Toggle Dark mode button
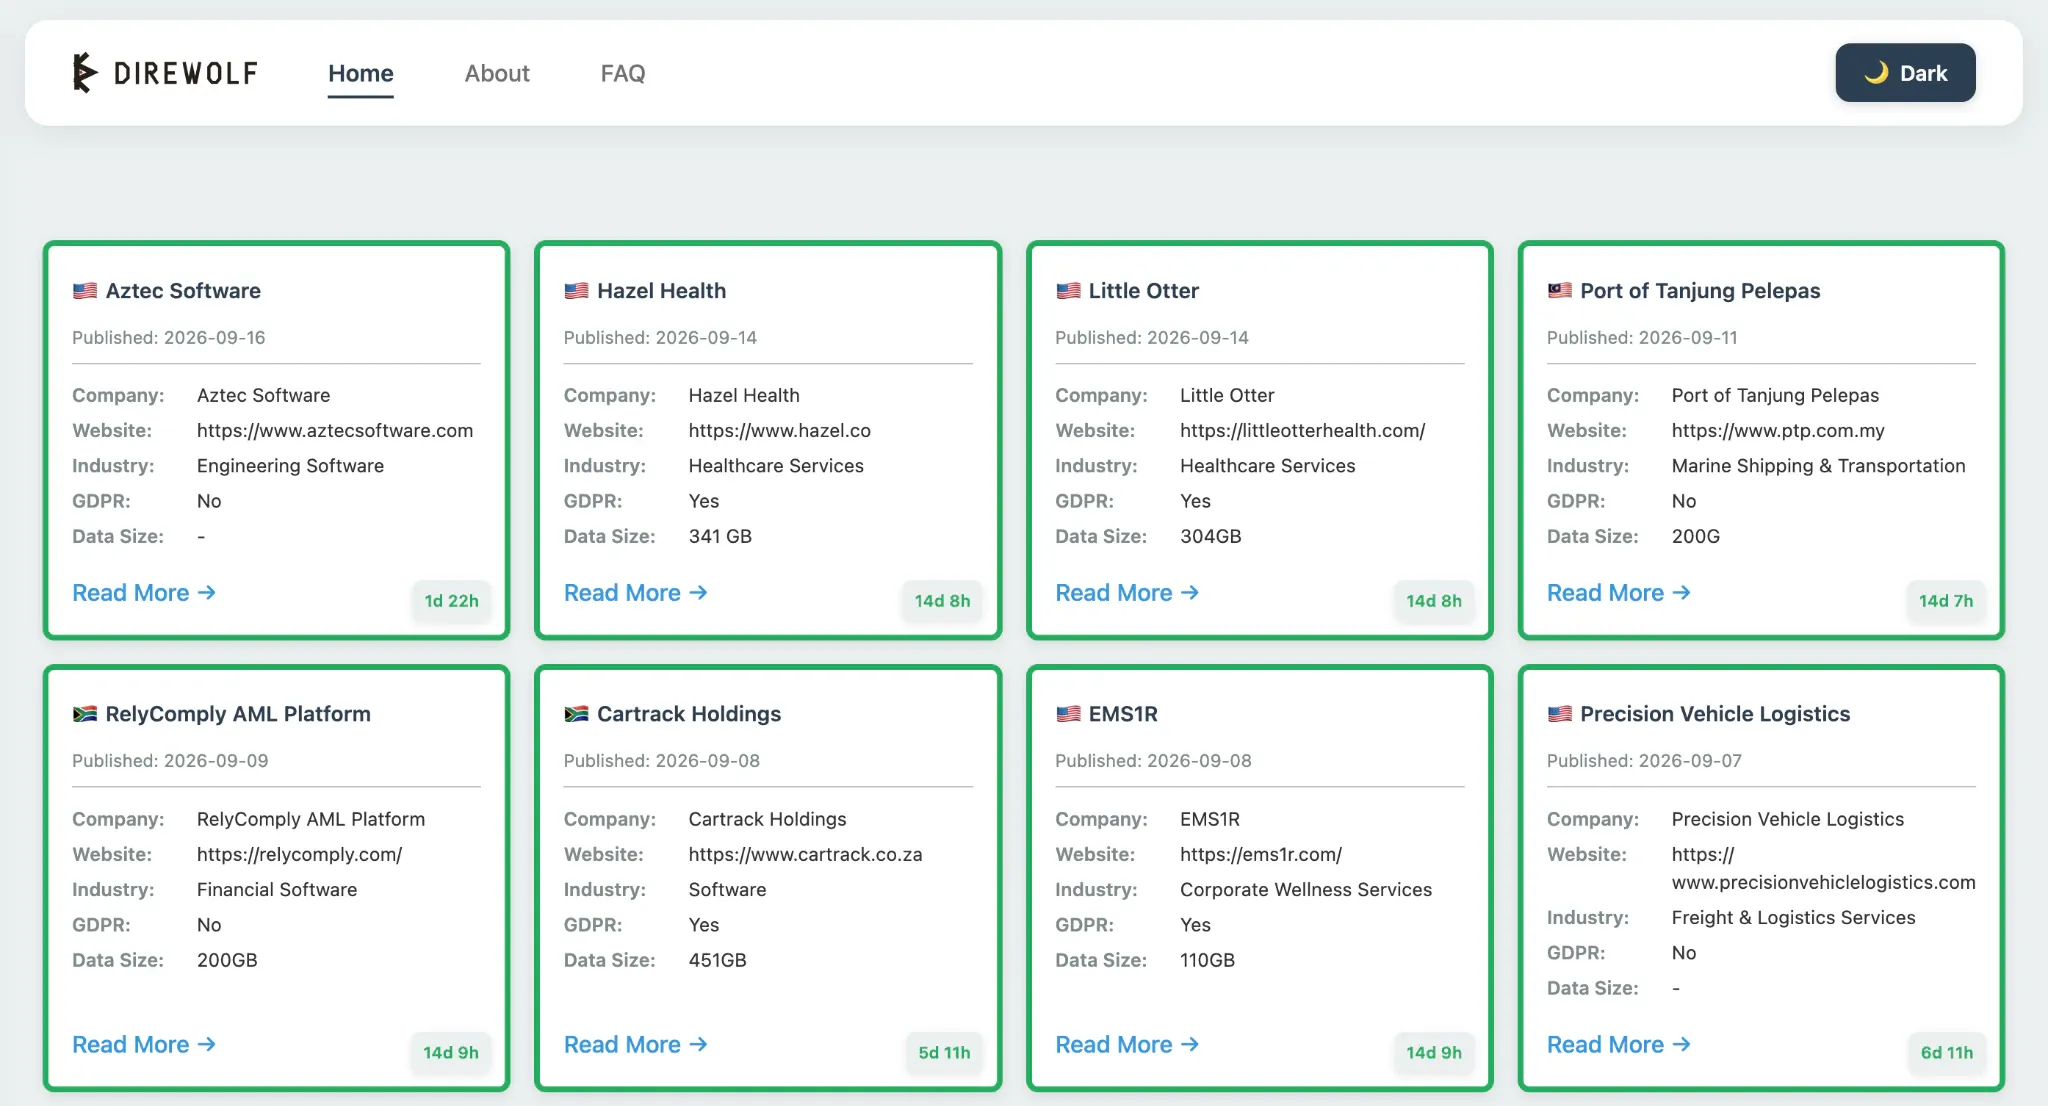Viewport: 2048px width, 1106px height. click(1905, 73)
